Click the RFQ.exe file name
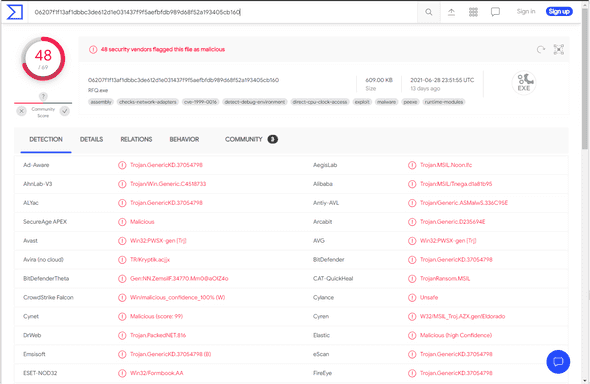Viewport: 590px width, 384px height. click(x=98, y=90)
